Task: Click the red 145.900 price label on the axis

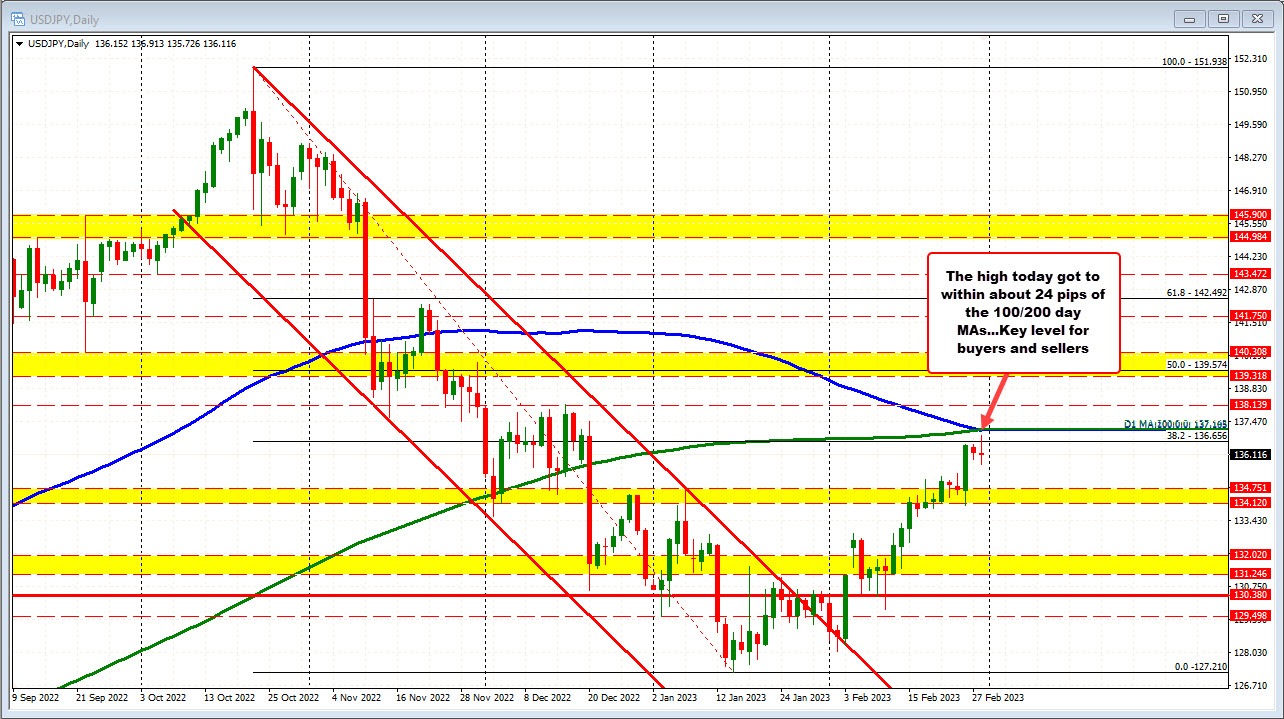Action: pyautogui.click(x=1248, y=214)
